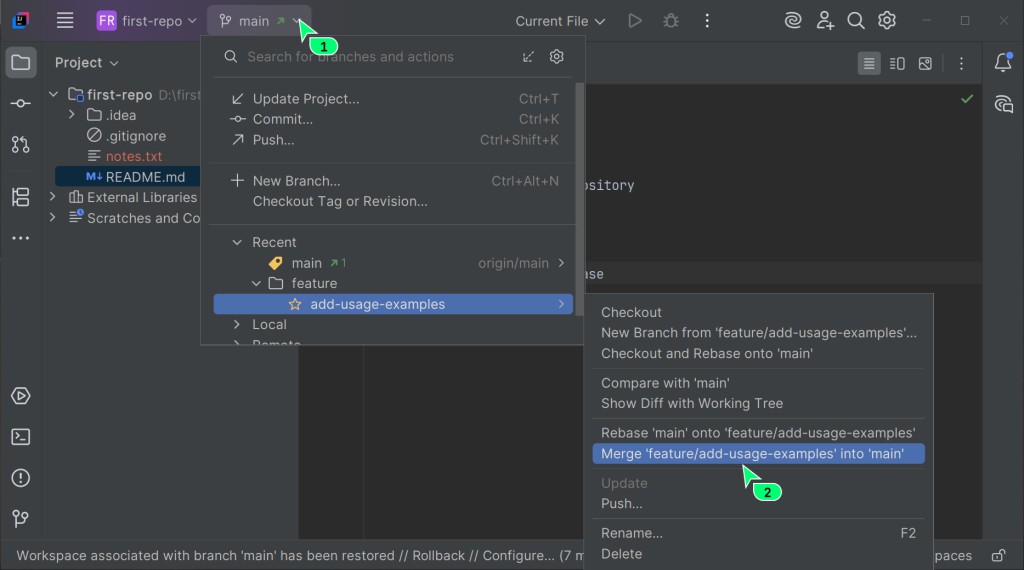Open the main branch widget dropdown

[259, 21]
